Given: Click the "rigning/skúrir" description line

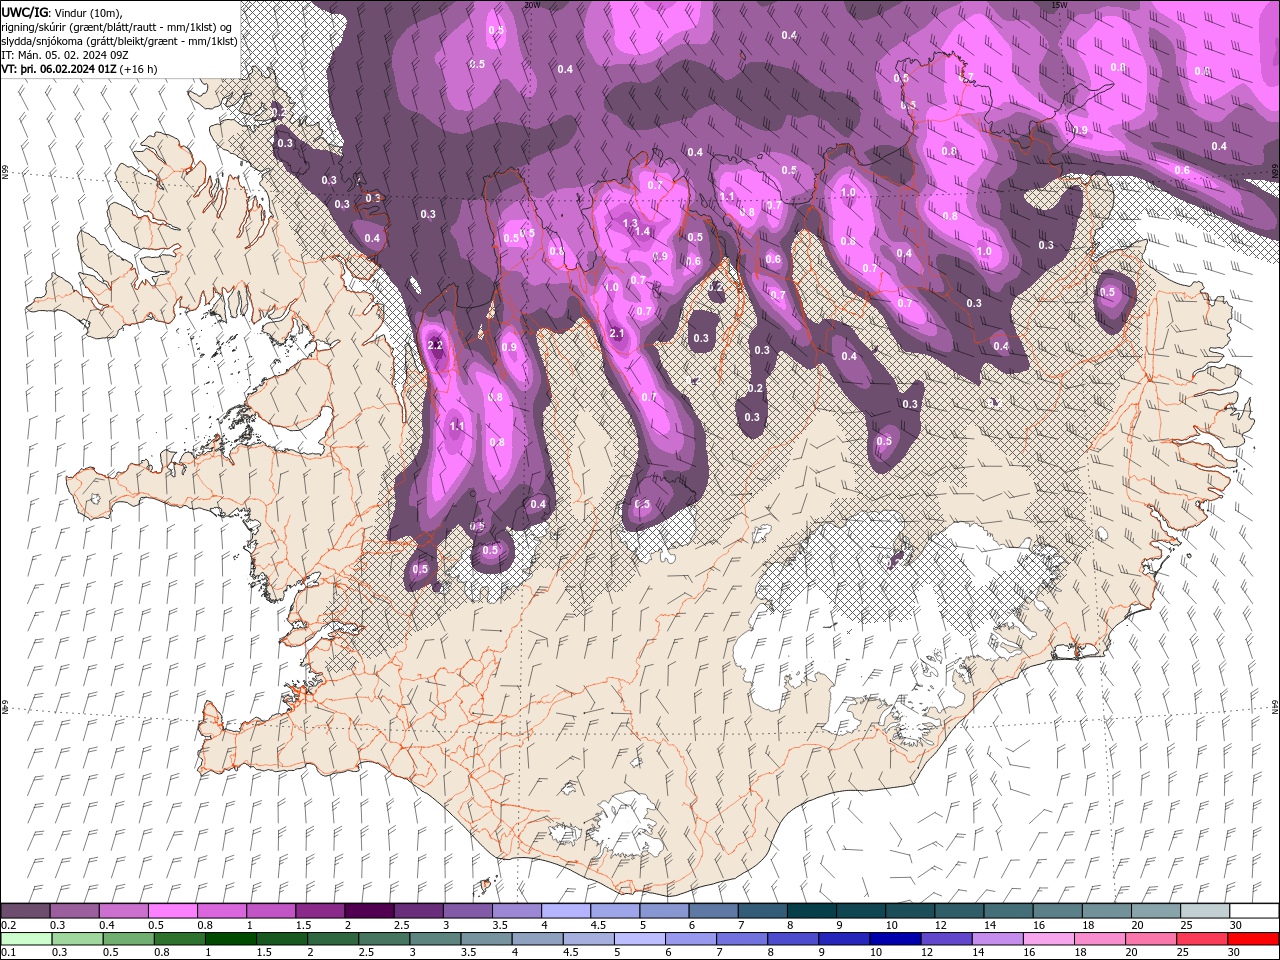Looking at the screenshot, I should [118, 26].
